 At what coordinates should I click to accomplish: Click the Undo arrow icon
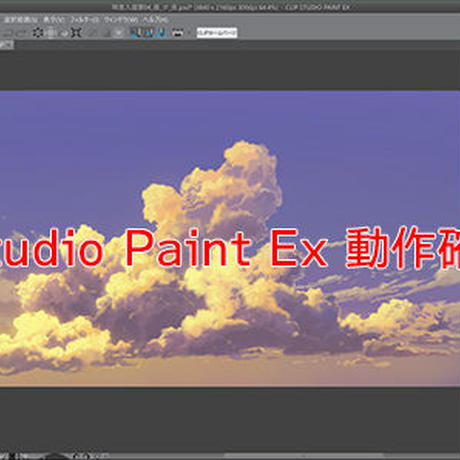pyautogui.click(x=7, y=33)
